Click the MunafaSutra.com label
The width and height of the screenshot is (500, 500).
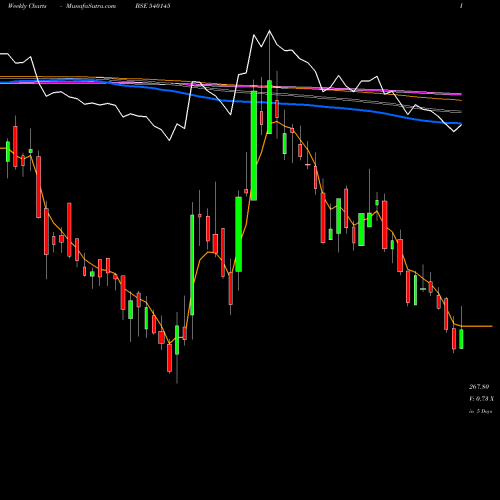click(x=91, y=6)
